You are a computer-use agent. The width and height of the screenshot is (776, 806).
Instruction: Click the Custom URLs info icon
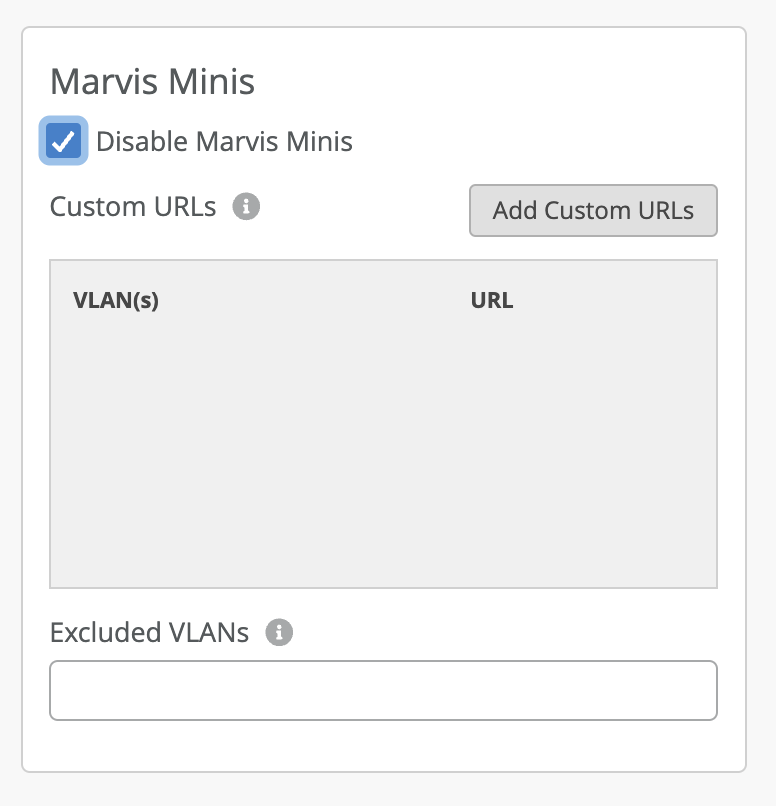pyautogui.click(x=246, y=207)
